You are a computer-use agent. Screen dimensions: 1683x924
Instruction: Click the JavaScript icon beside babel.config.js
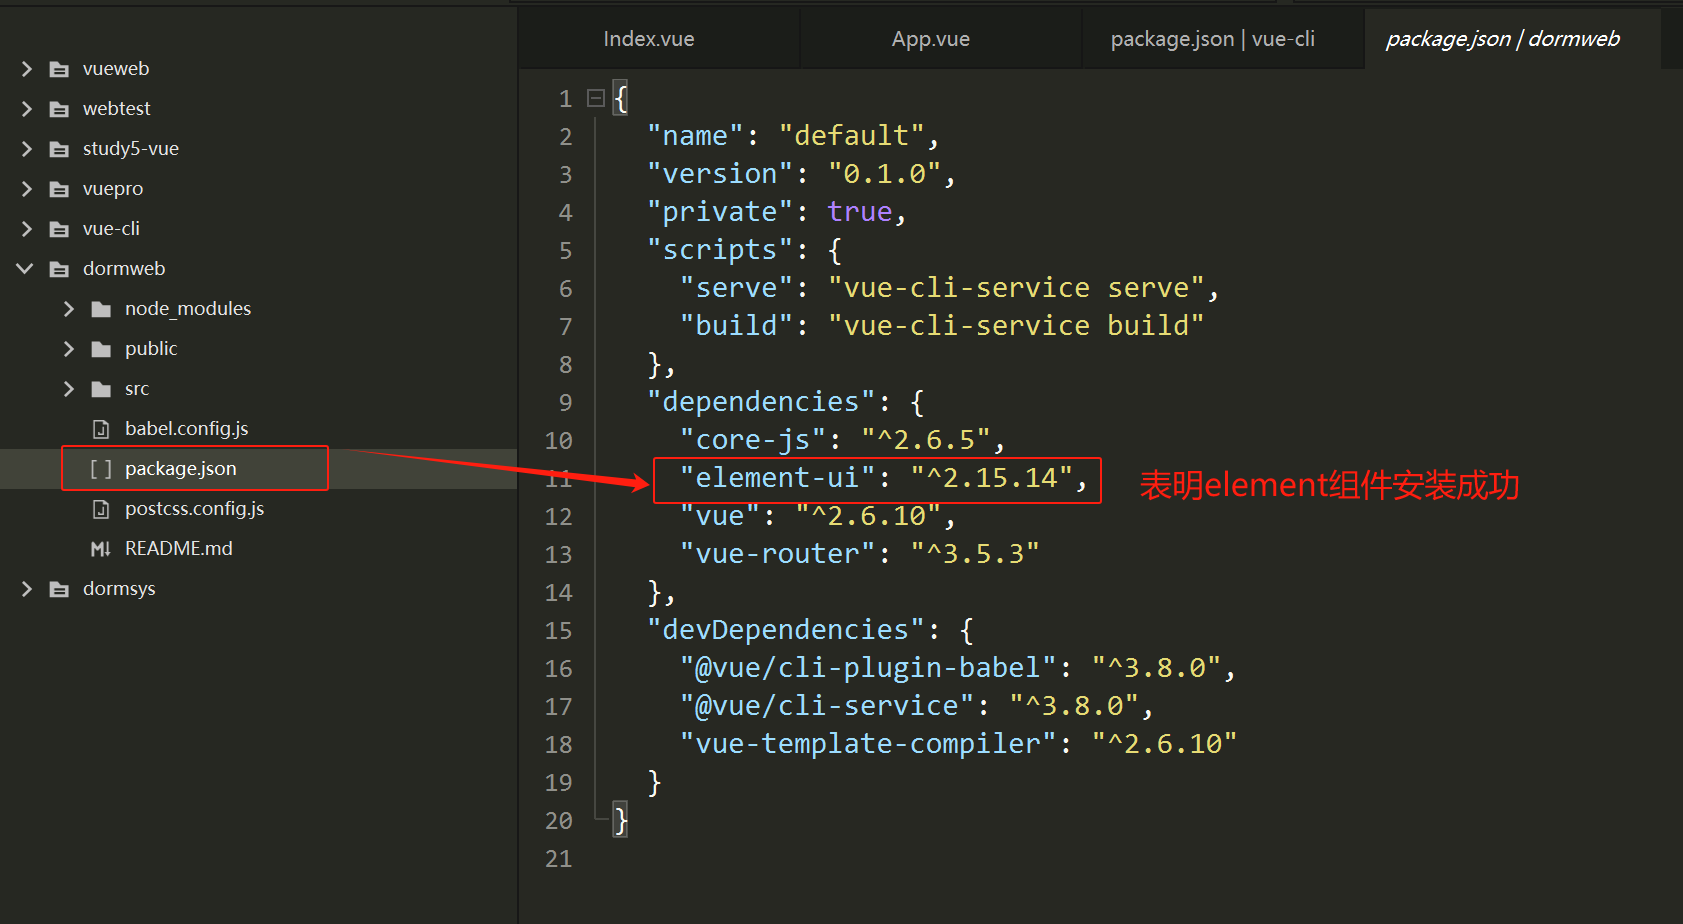(101, 428)
